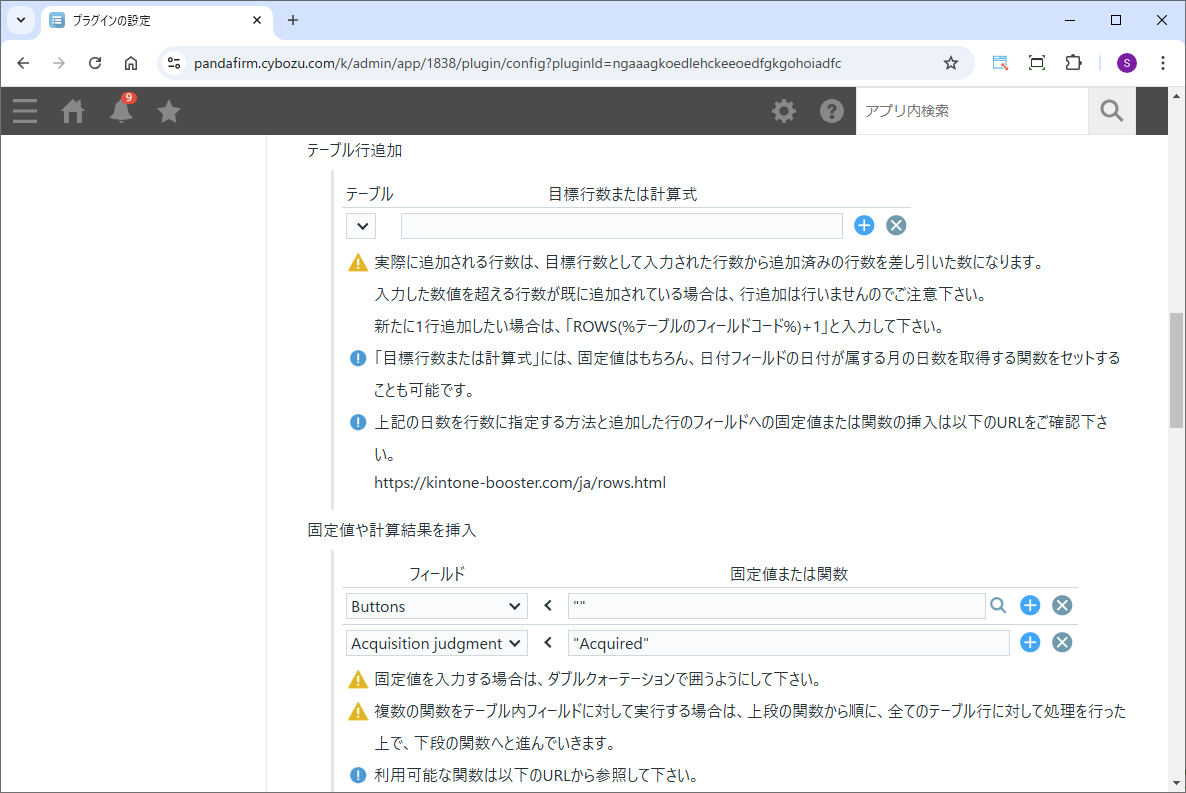Open the favorites star in kintone header

coord(169,111)
